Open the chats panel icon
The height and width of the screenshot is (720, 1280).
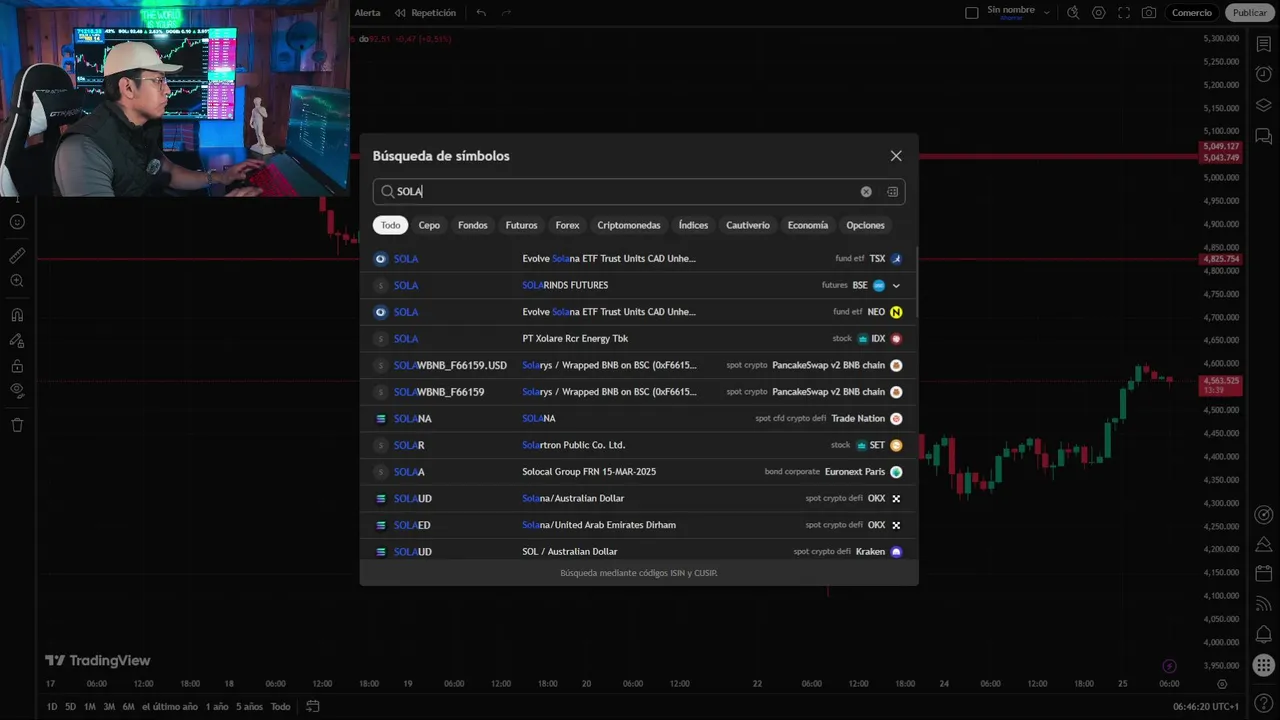coord(1264,136)
